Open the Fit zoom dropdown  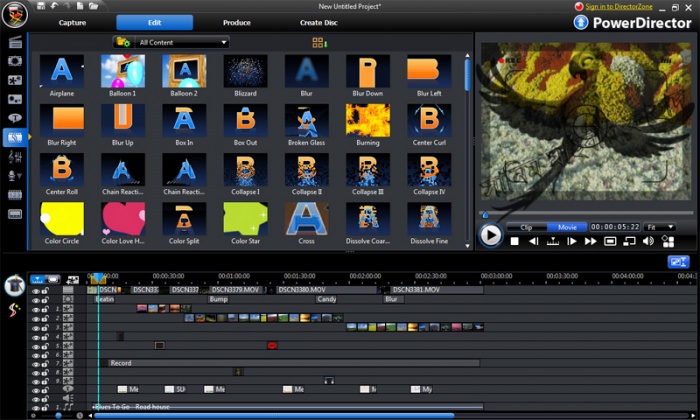(660, 227)
